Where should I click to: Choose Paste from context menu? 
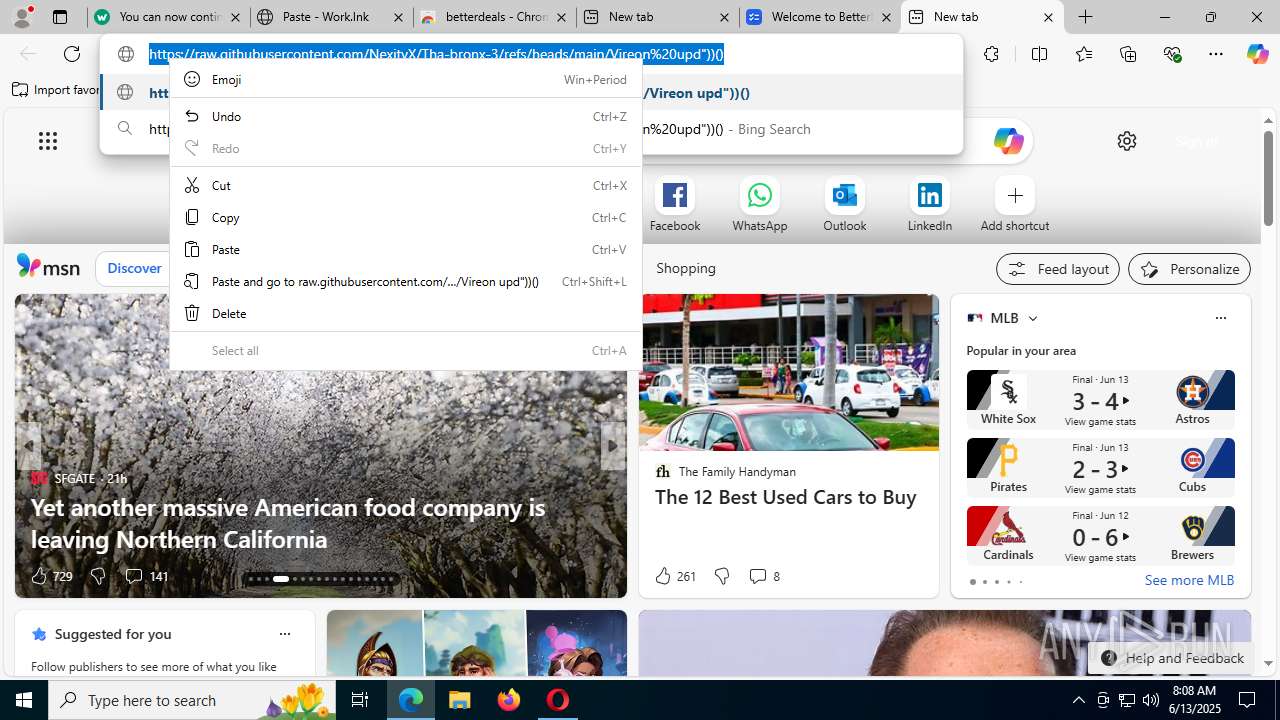tap(405, 250)
